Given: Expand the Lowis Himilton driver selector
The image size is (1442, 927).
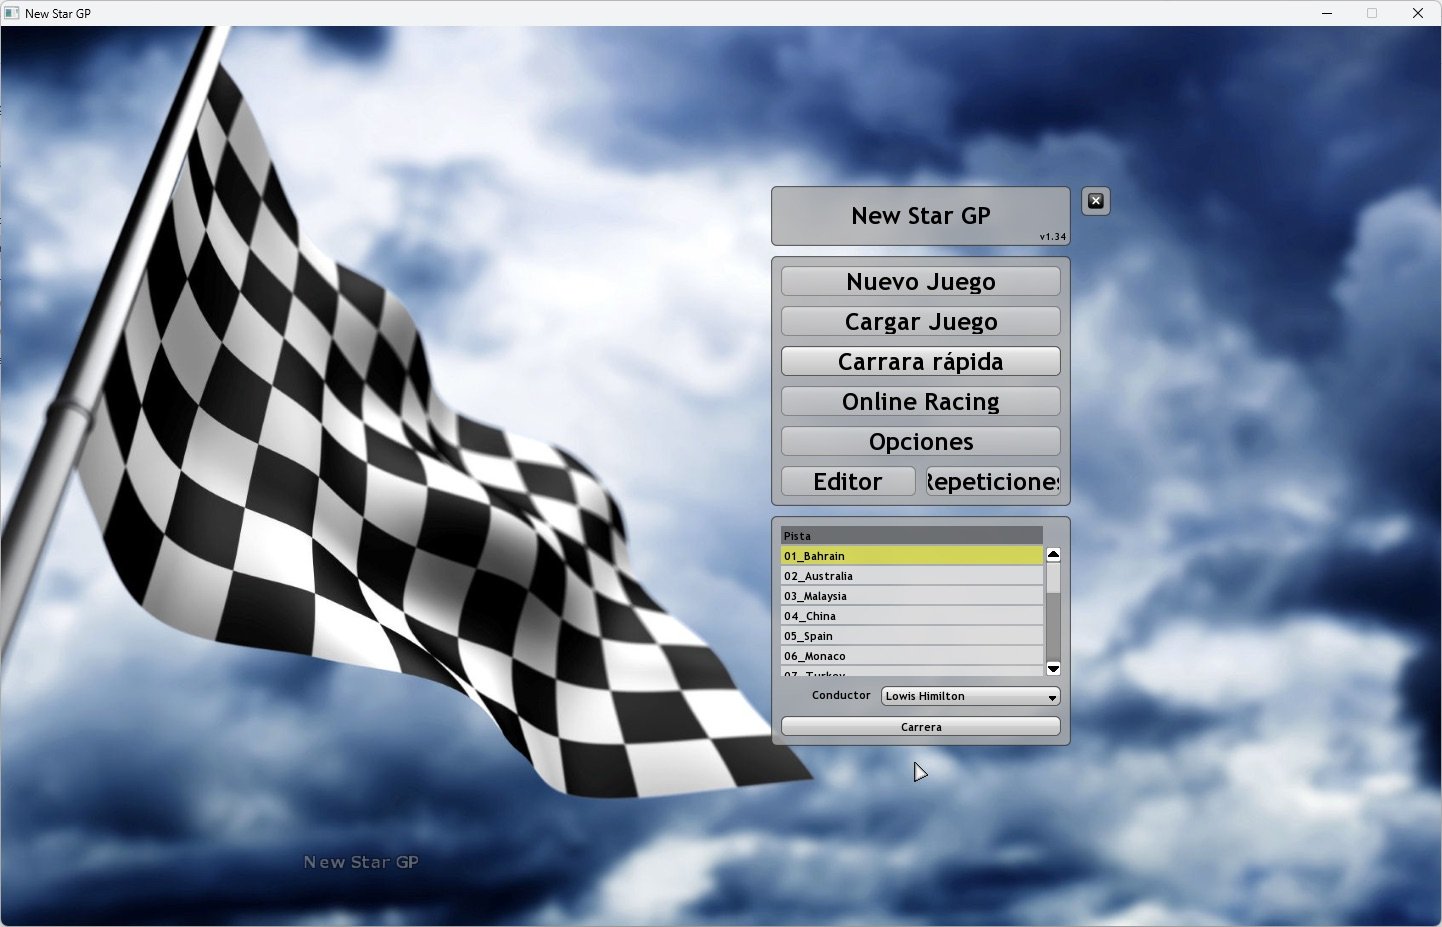Looking at the screenshot, I should [969, 696].
